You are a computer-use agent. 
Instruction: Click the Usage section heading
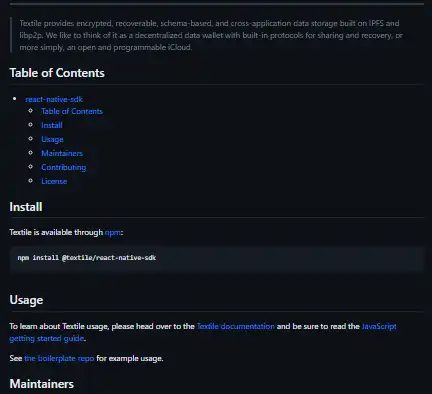(26, 300)
